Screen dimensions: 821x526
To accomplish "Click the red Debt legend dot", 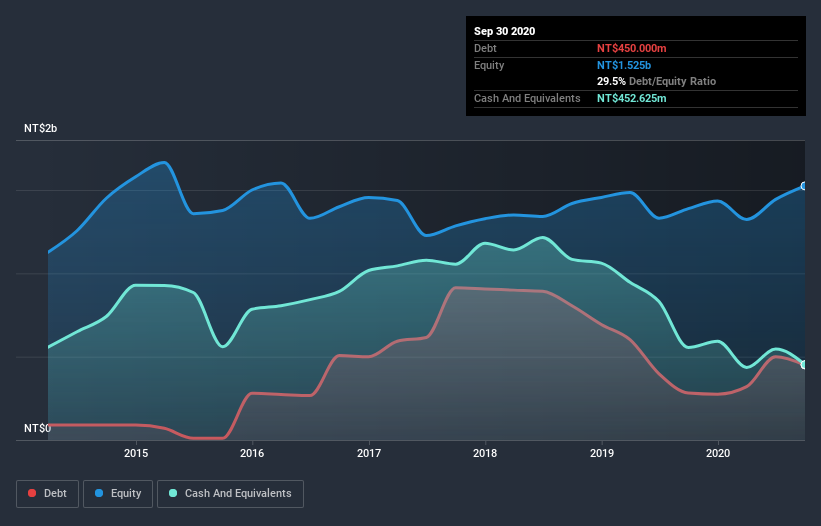I will coord(32,493).
